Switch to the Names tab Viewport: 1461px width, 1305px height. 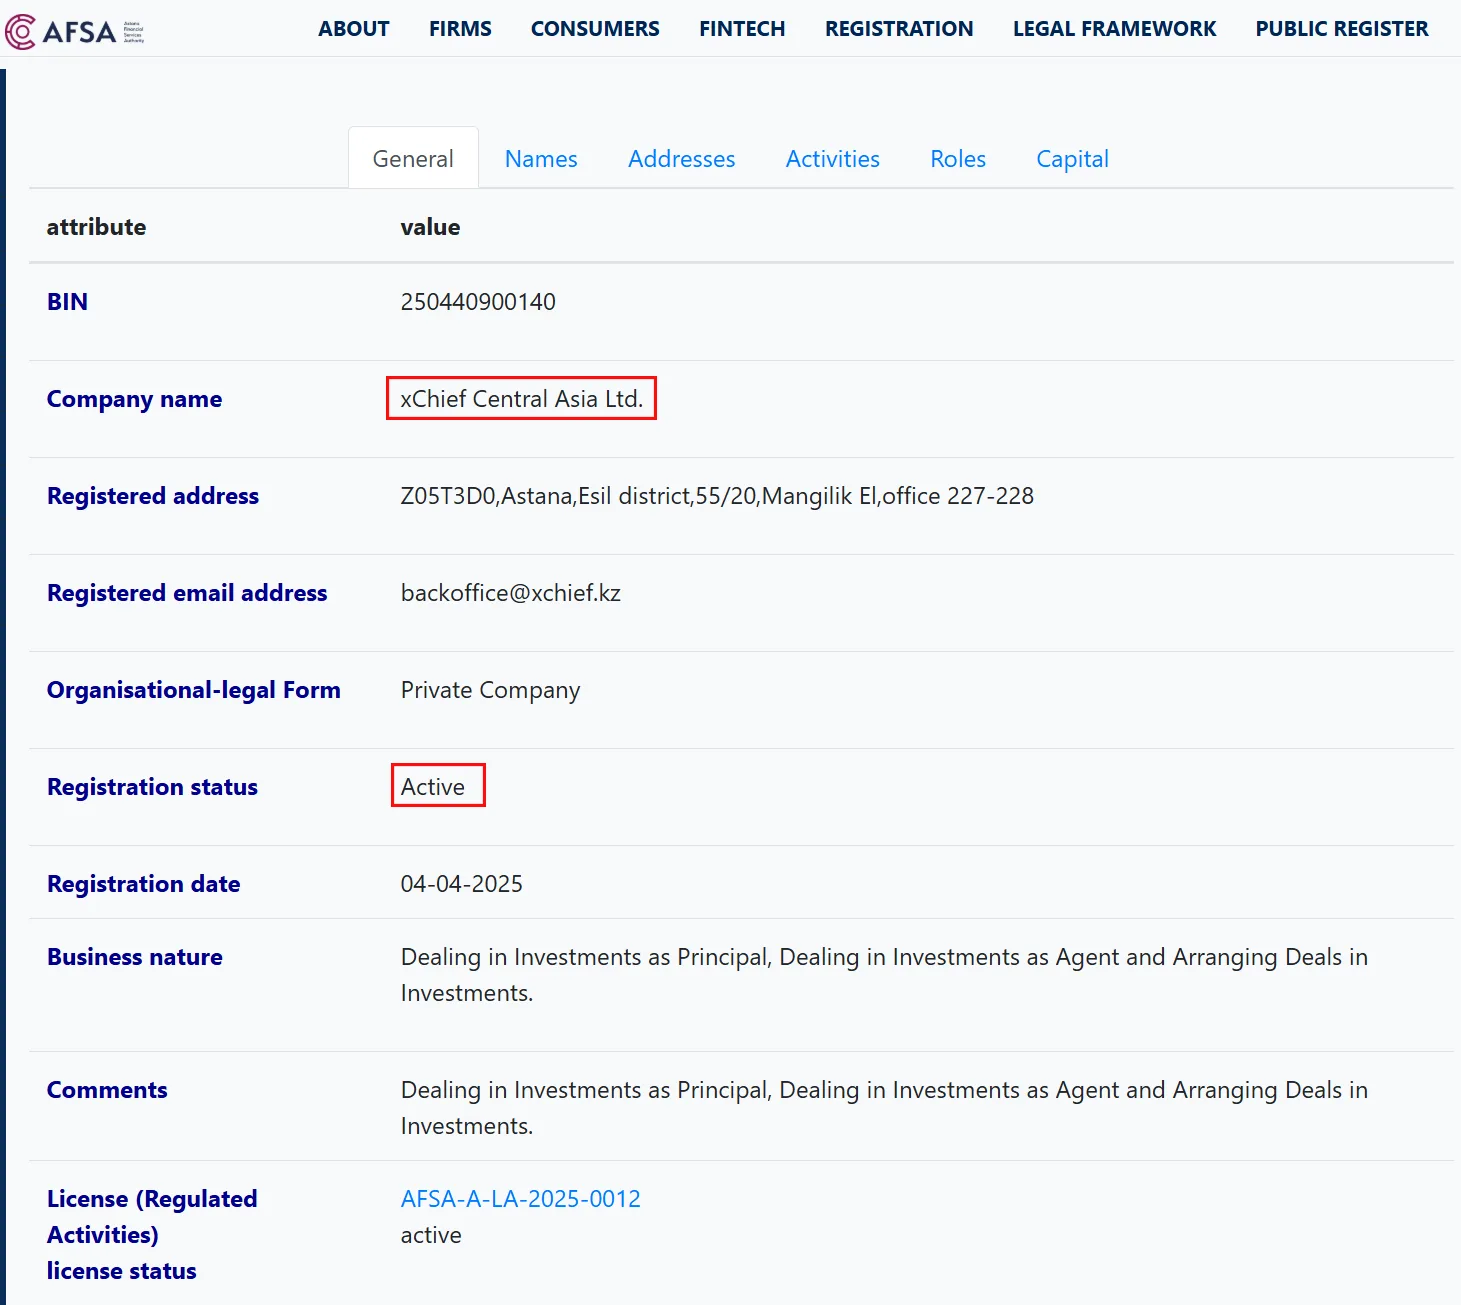[541, 159]
